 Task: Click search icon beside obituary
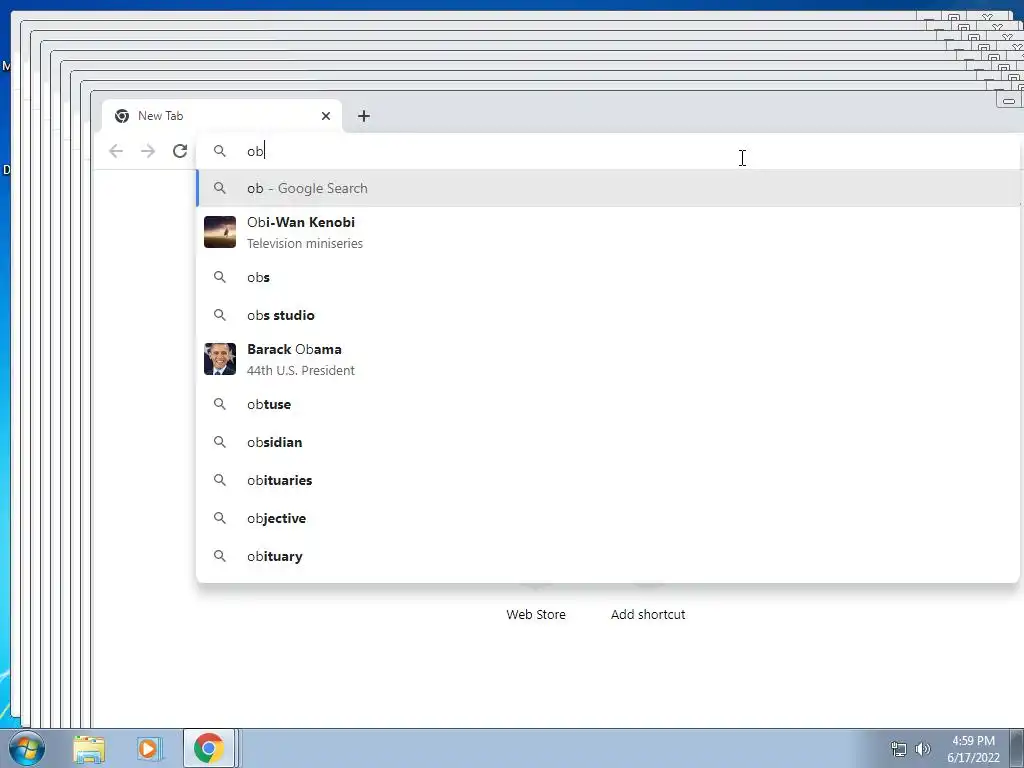[220, 556]
